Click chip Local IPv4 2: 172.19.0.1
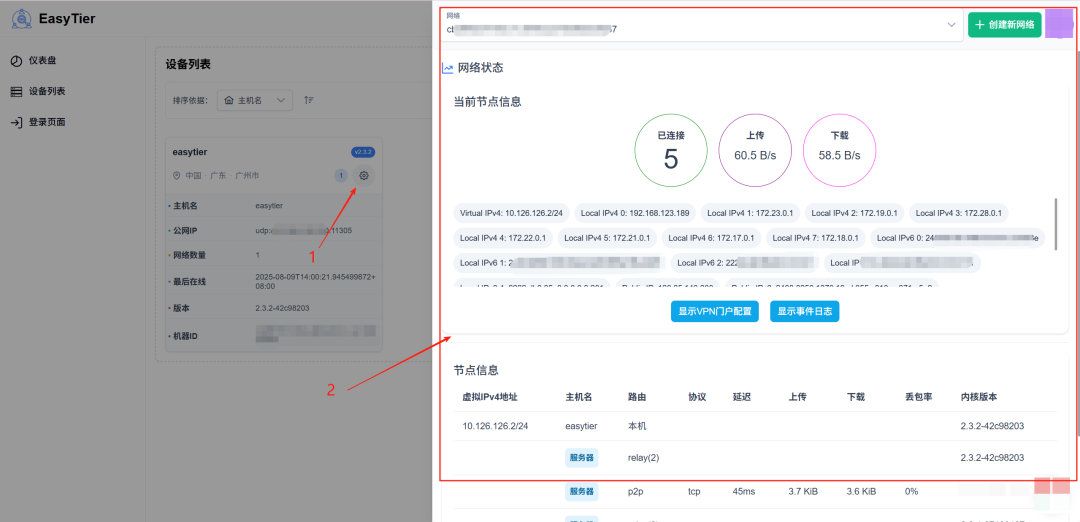The height and width of the screenshot is (522, 1080). pyautogui.click(x=854, y=213)
